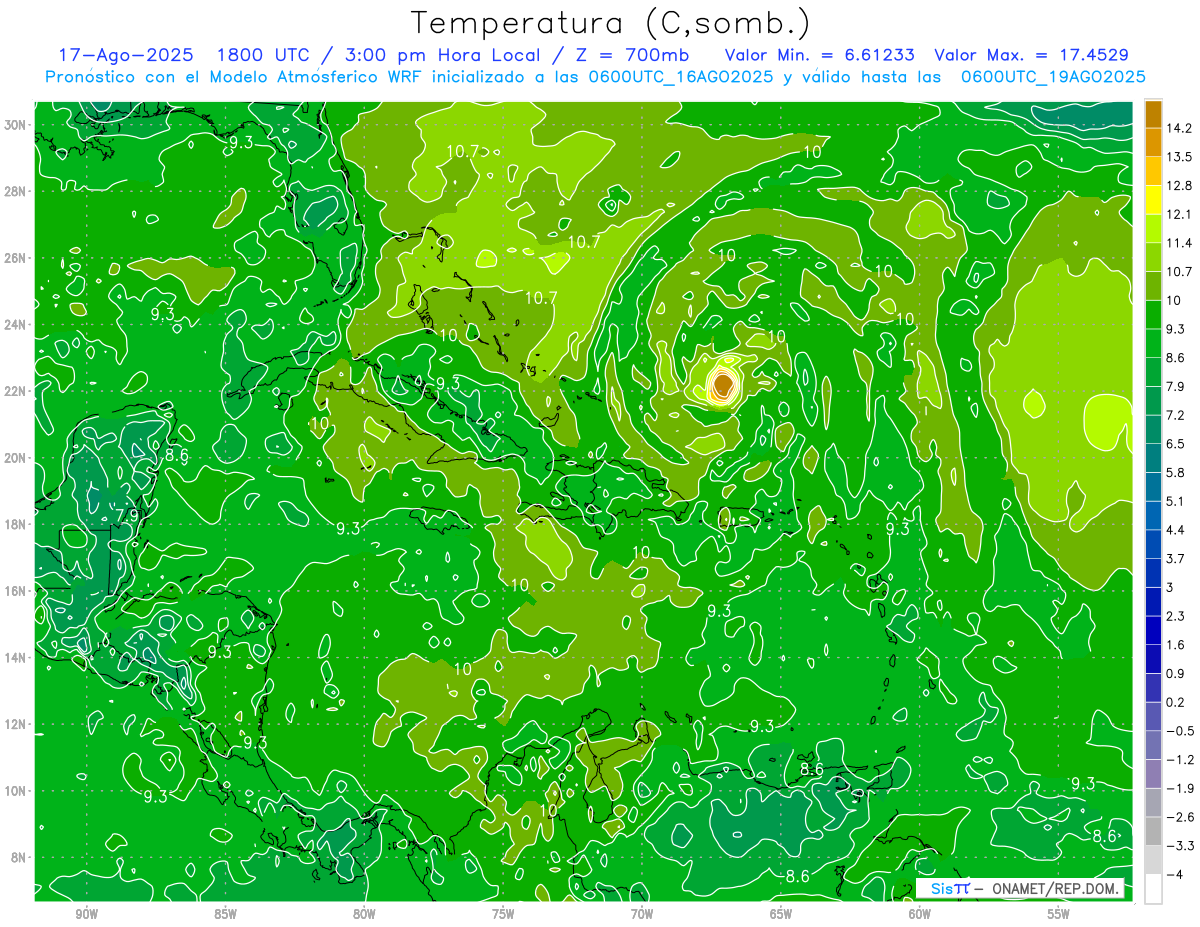Click the hurricane warm core orange spot
The image size is (1200, 927).
723,384
